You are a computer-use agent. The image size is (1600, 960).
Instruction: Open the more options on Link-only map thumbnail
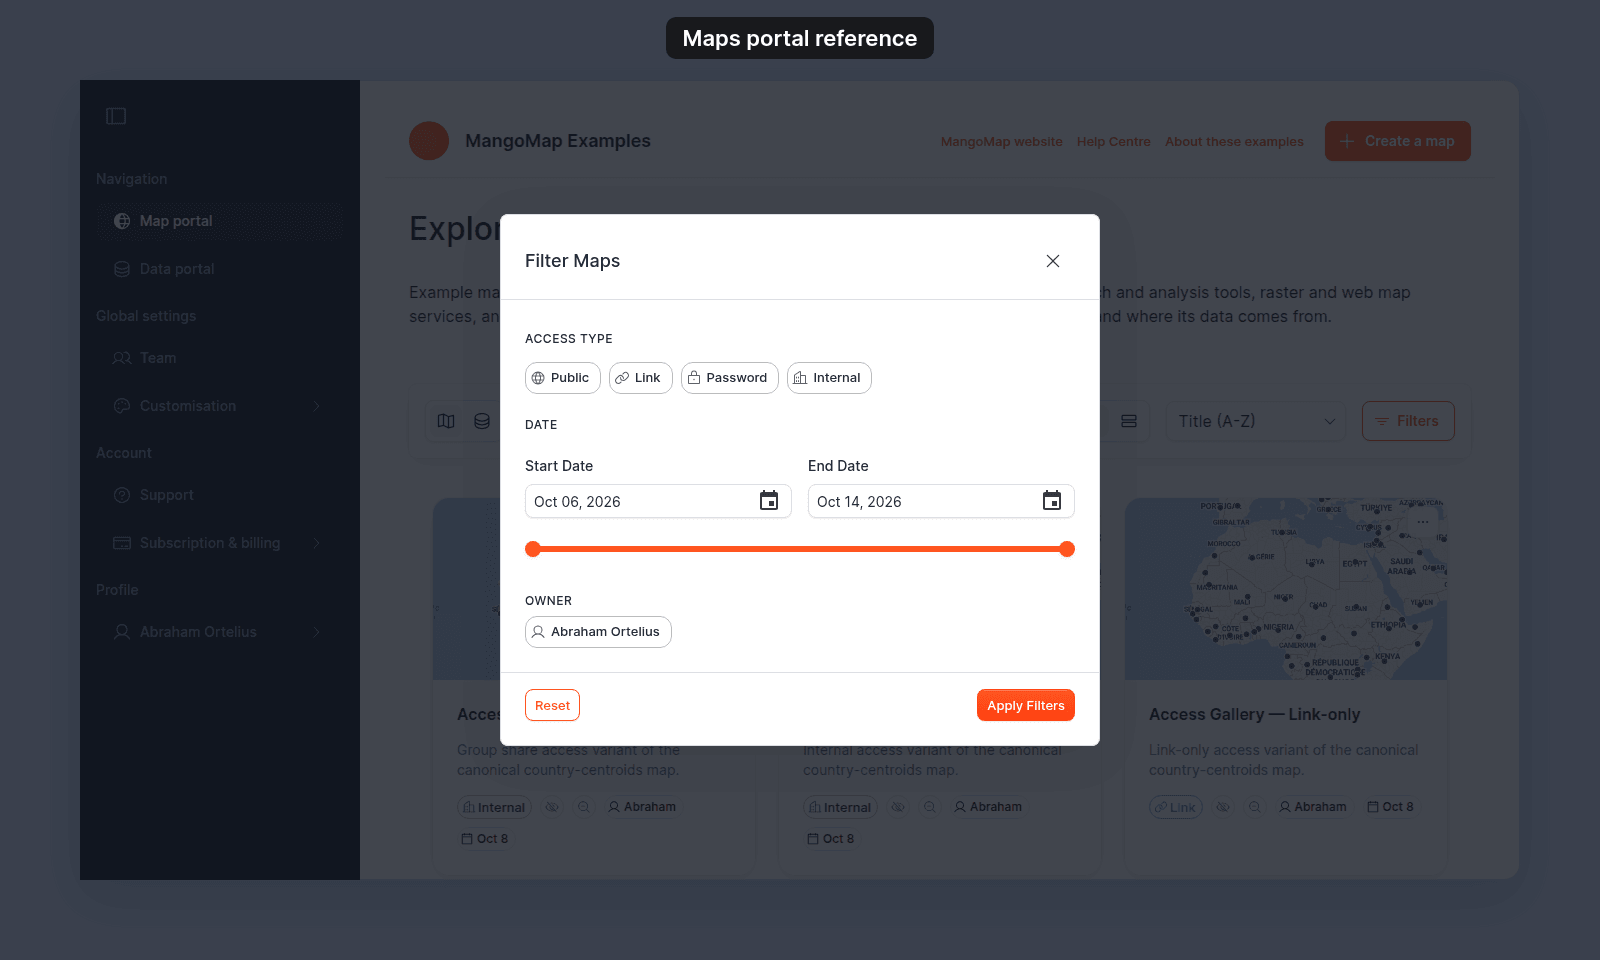tap(1423, 522)
